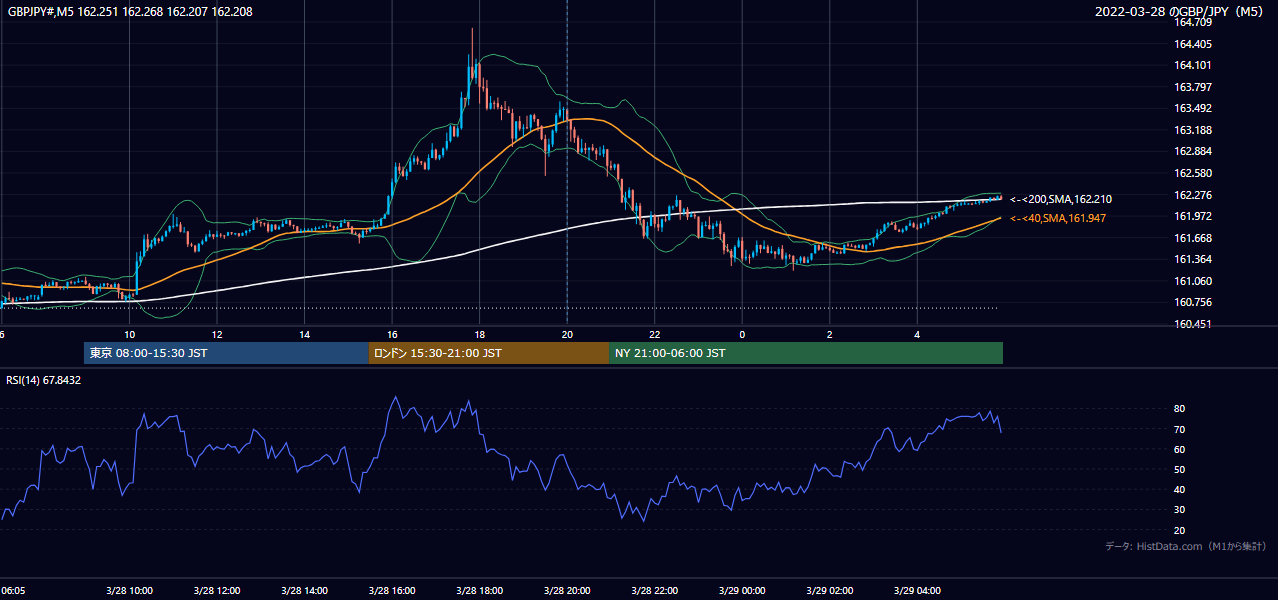Click hour tick 0 under price chart

(x=742, y=334)
